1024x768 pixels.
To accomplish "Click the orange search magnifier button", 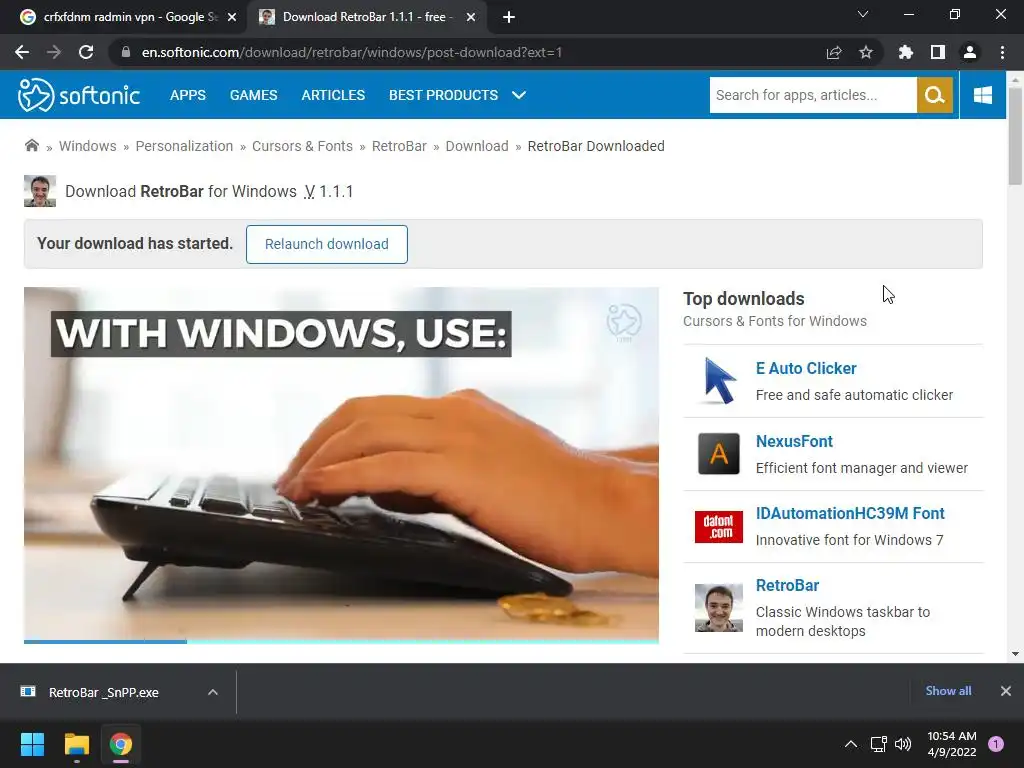I will point(935,95).
